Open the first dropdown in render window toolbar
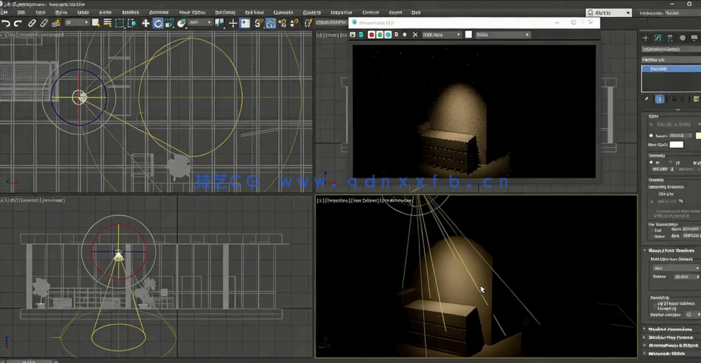701x363 pixels. click(x=442, y=34)
